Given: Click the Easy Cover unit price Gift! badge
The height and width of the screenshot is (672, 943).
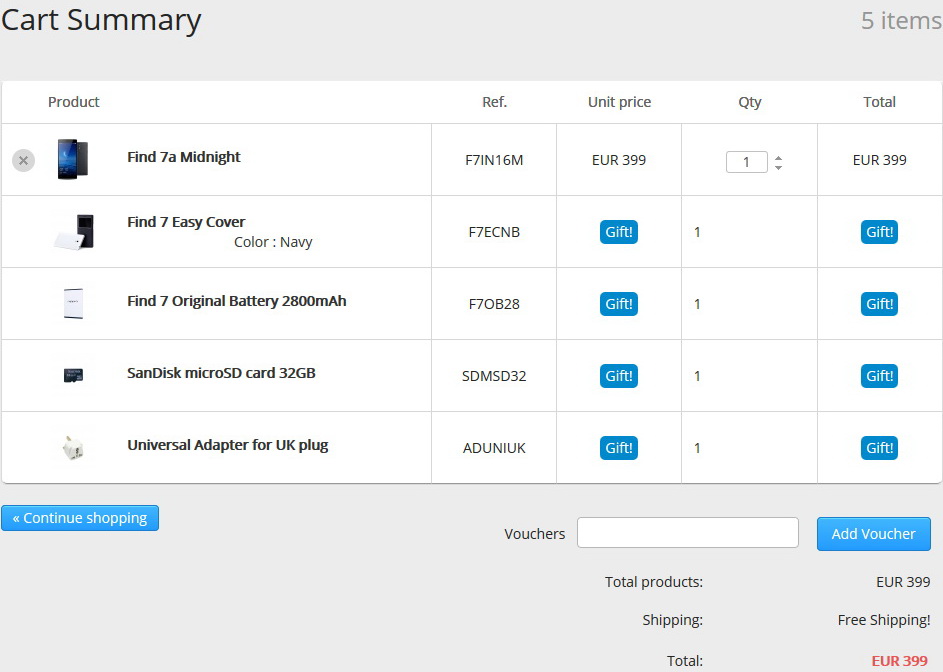Looking at the screenshot, I should coord(619,232).
